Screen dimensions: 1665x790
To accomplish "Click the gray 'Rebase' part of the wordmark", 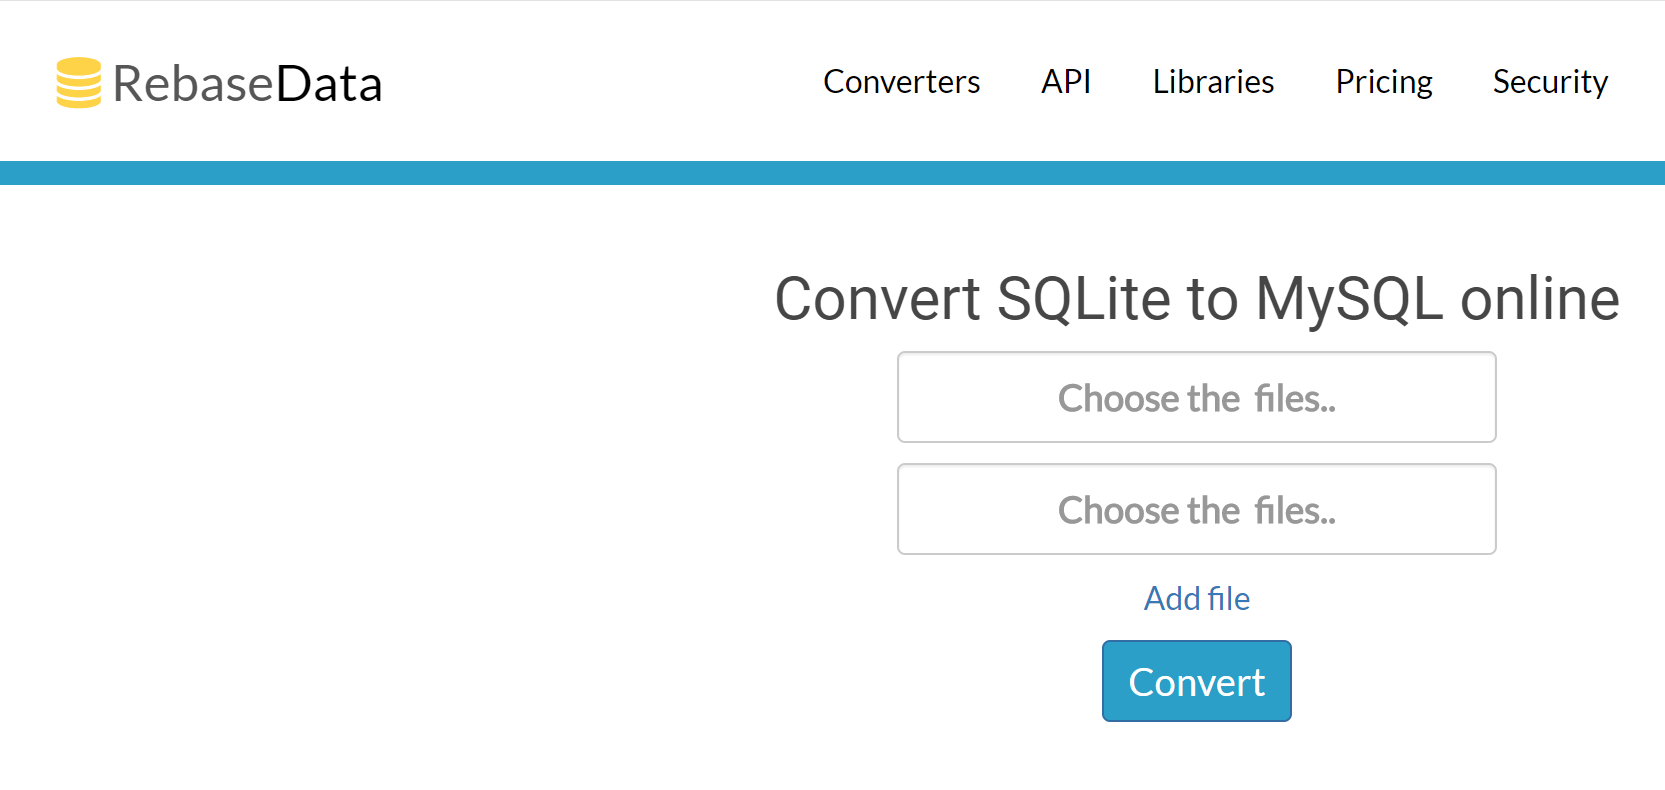I will (192, 84).
